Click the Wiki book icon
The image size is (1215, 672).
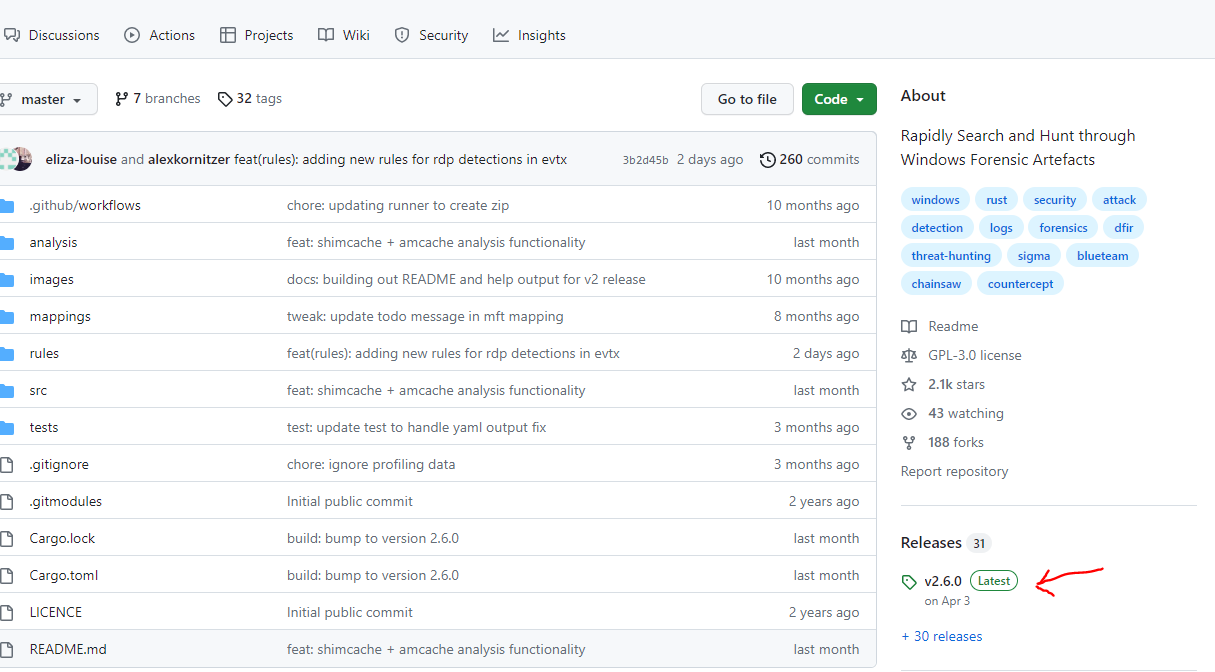tap(326, 35)
